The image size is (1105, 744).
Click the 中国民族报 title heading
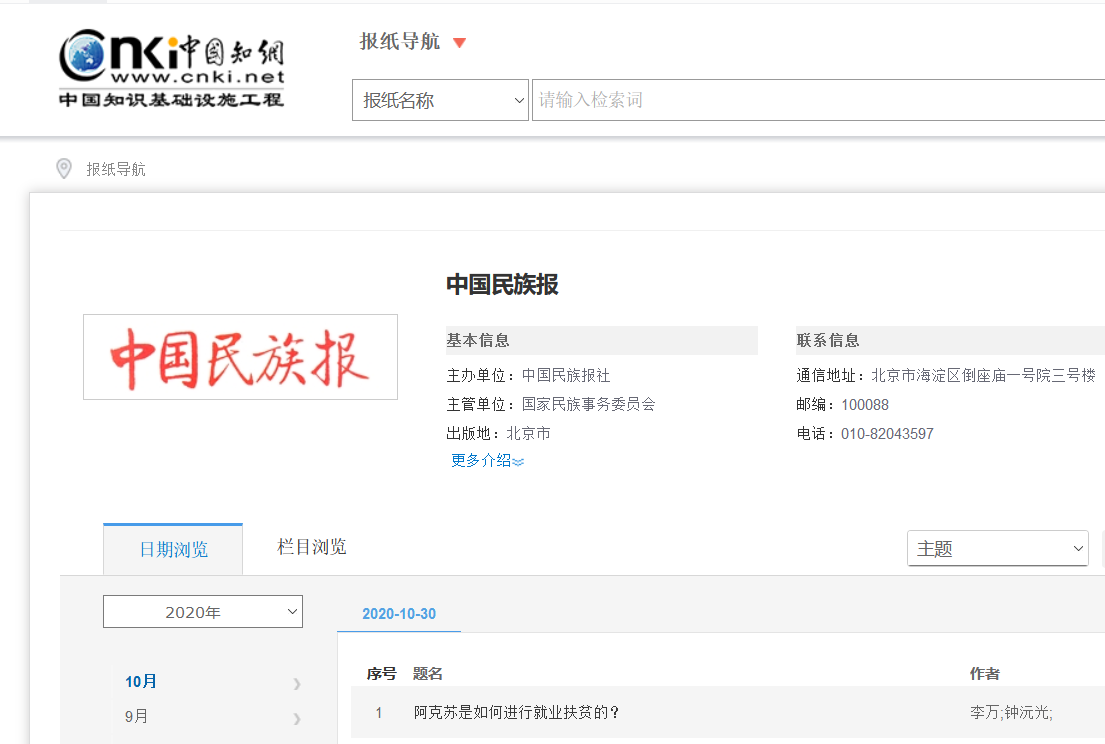pyautogui.click(x=502, y=285)
